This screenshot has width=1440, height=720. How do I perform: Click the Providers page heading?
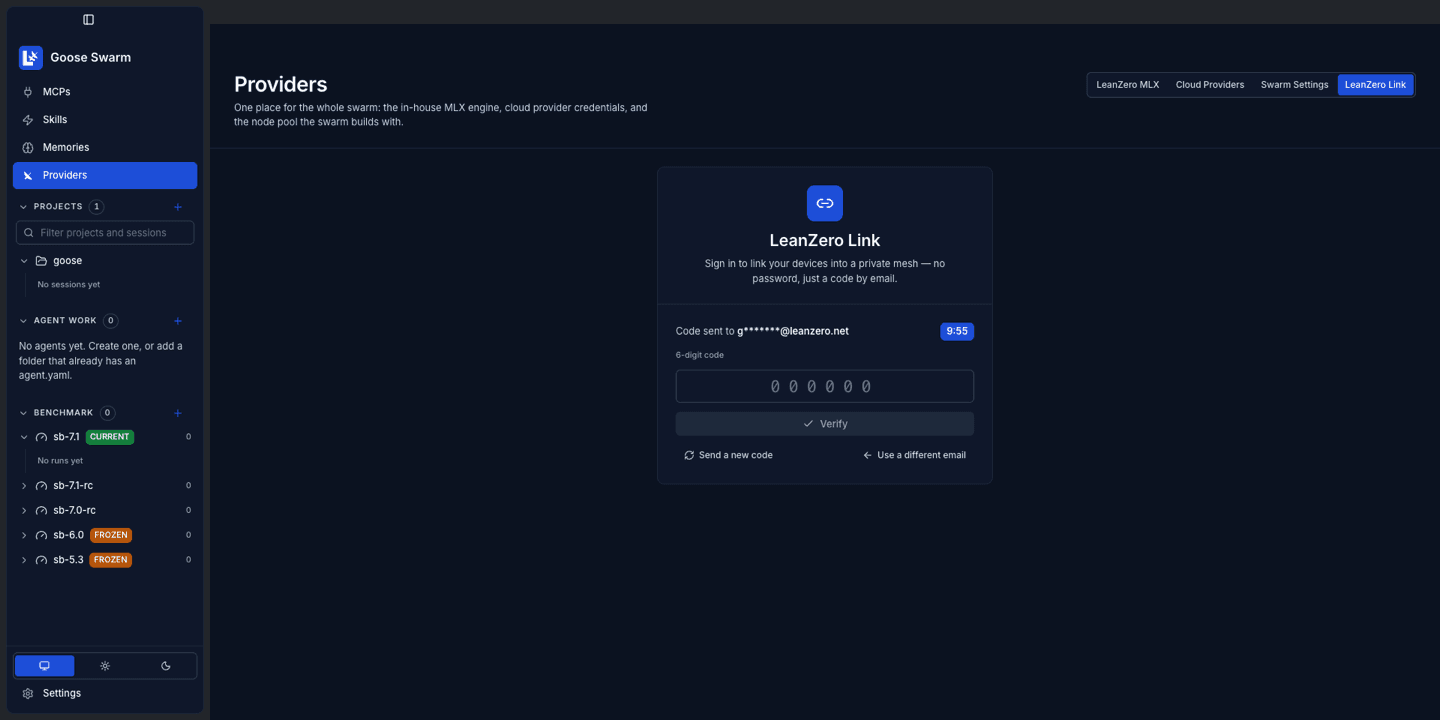(x=281, y=85)
